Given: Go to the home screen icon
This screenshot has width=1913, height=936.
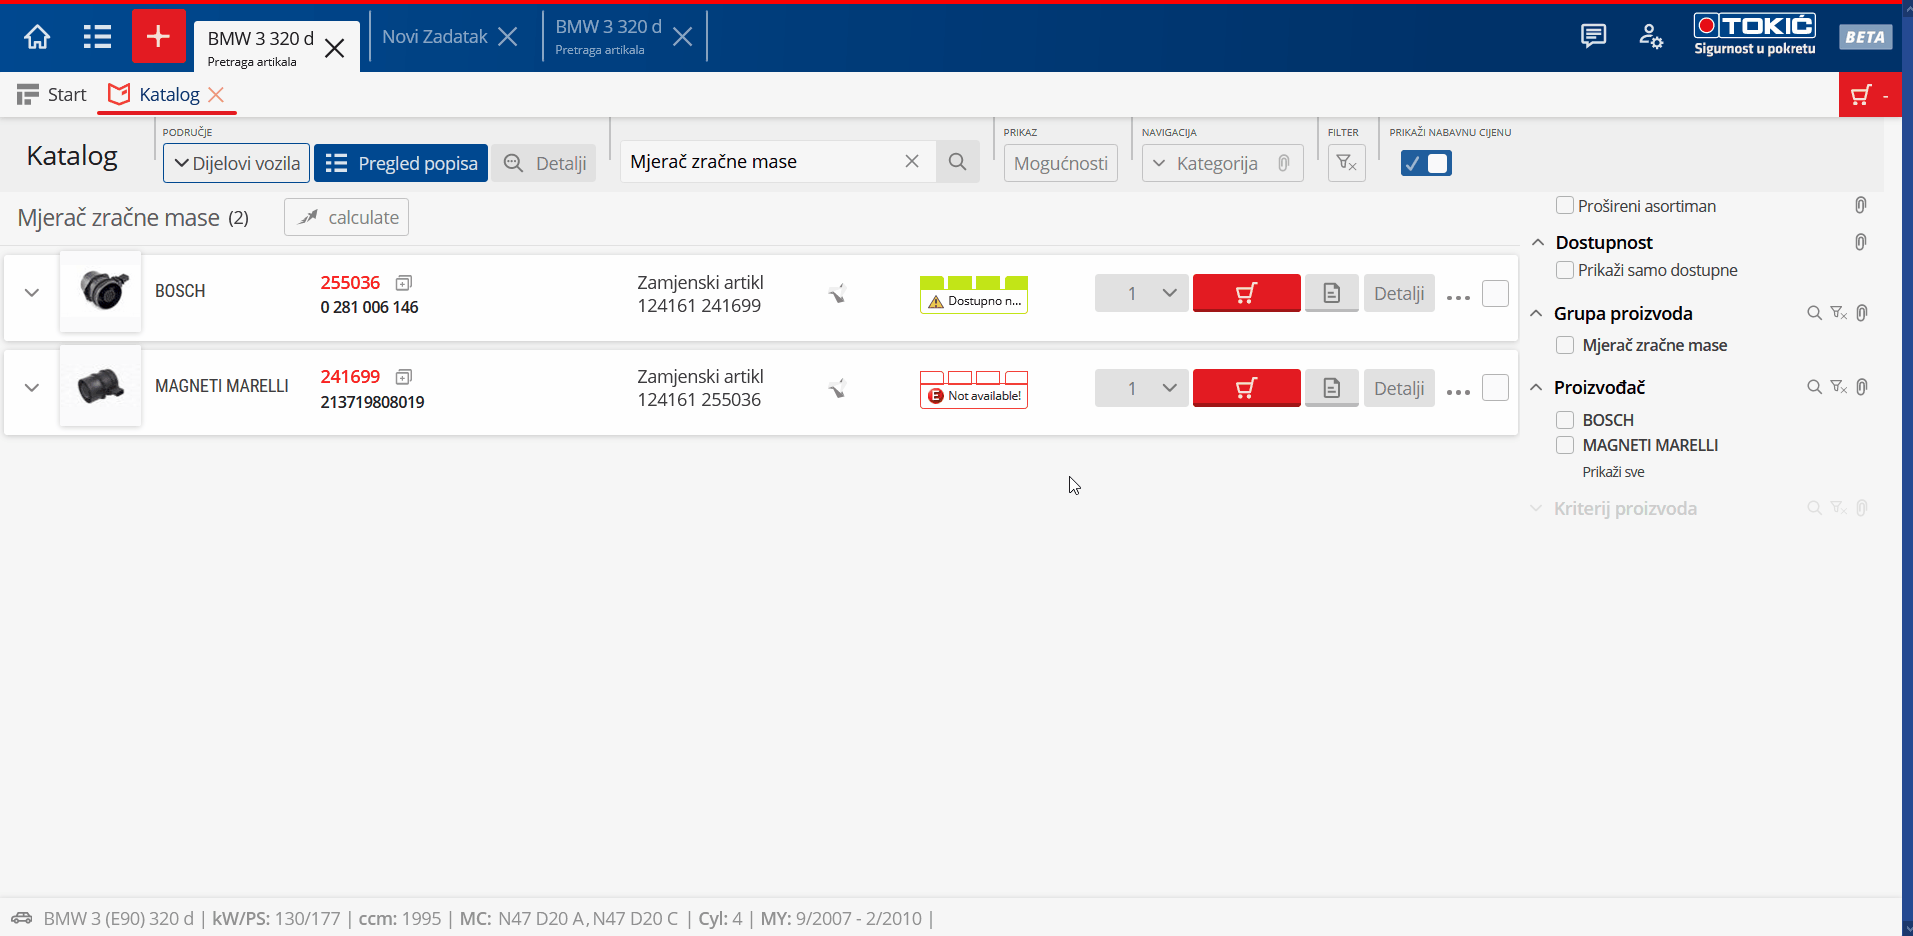Looking at the screenshot, I should pos(37,37).
